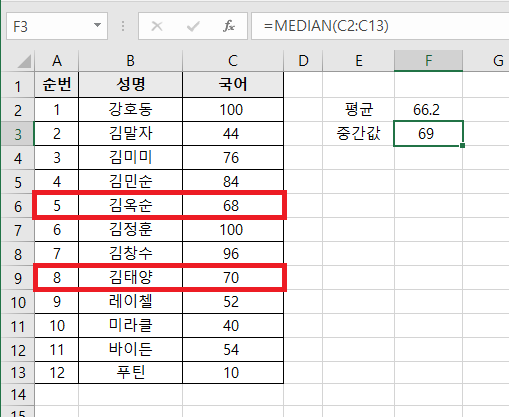Click the score cell 52
The width and height of the screenshot is (509, 417).
[233, 302]
